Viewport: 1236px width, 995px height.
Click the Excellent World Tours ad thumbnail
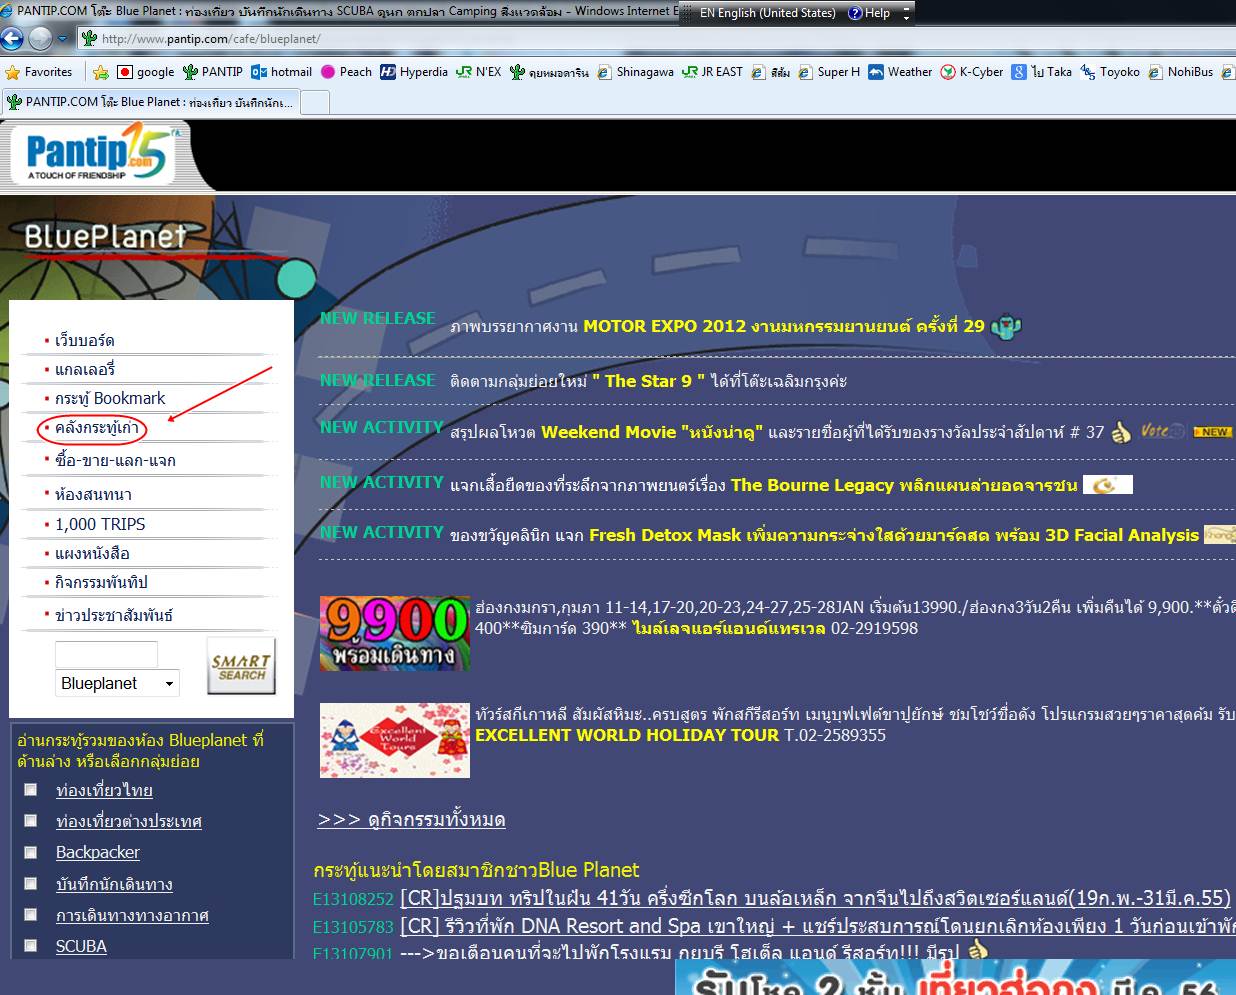point(395,740)
